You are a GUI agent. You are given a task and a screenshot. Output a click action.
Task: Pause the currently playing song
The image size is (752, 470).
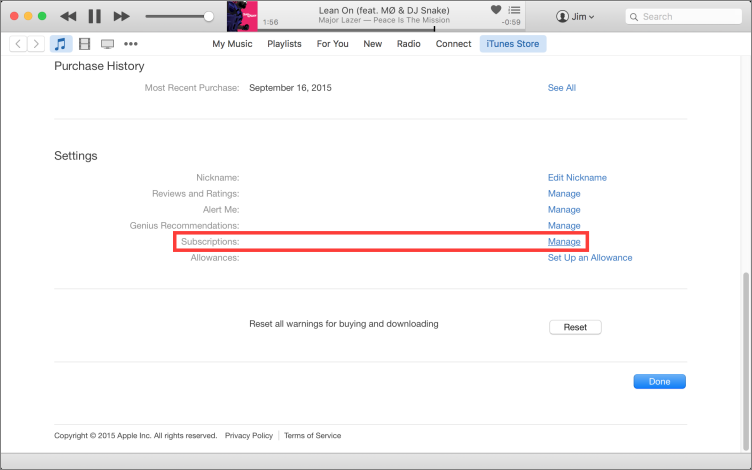click(x=94, y=16)
